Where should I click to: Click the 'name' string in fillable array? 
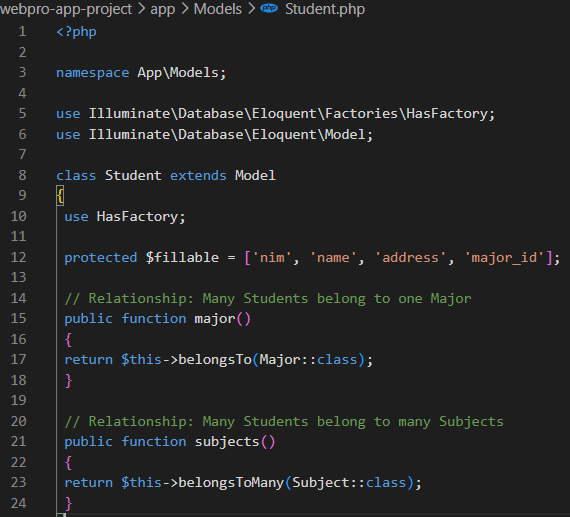click(x=333, y=257)
